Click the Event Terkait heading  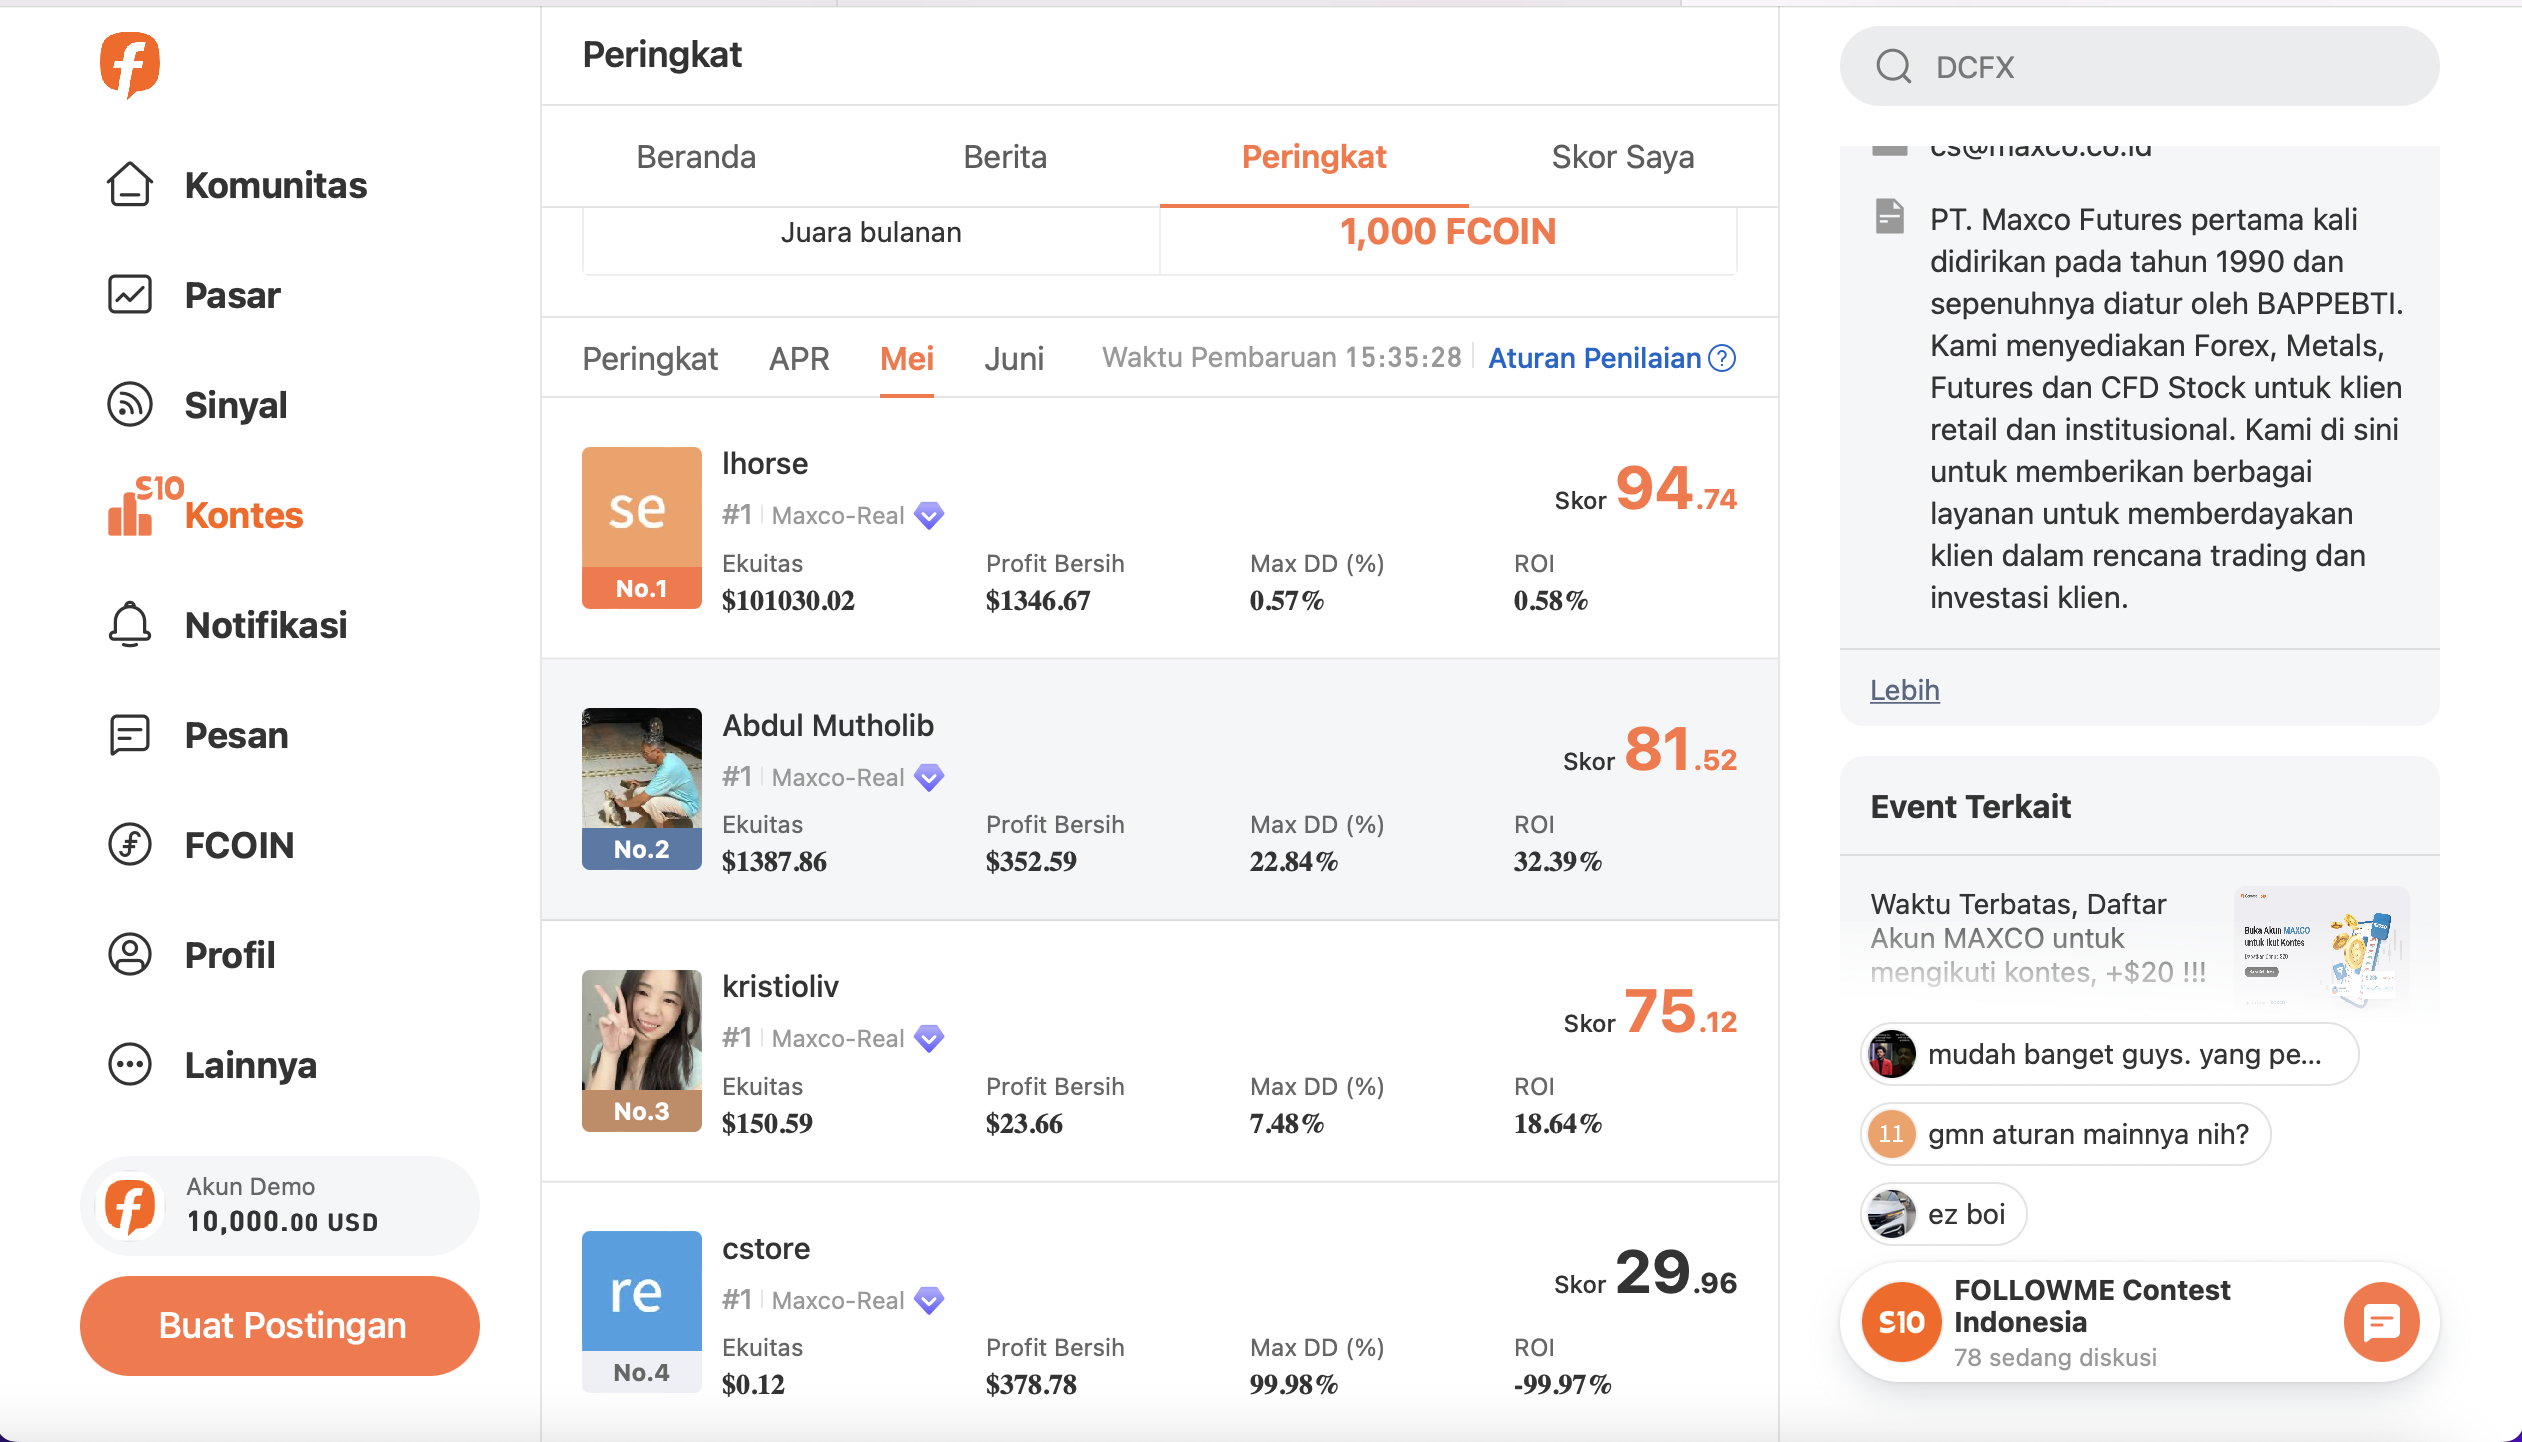click(x=1970, y=806)
